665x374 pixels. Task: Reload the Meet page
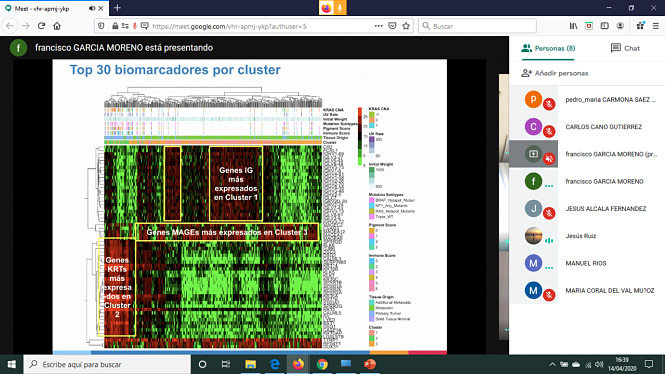[41, 26]
